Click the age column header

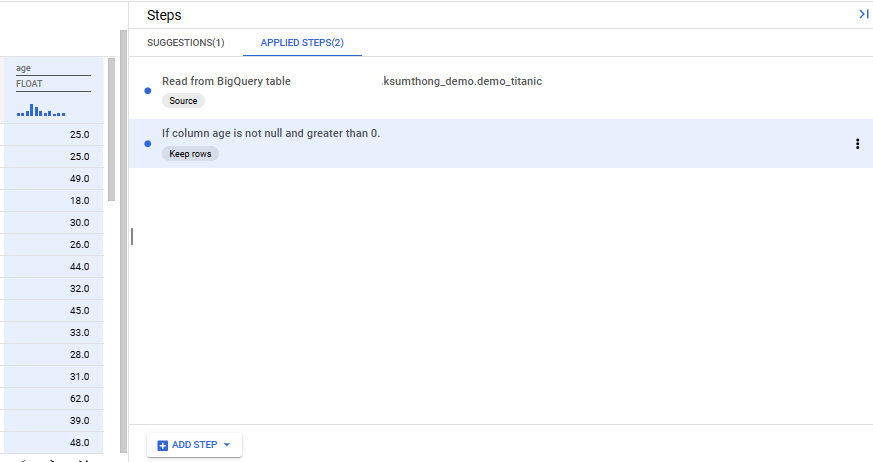pyautogui.click(x=24, y=68)
